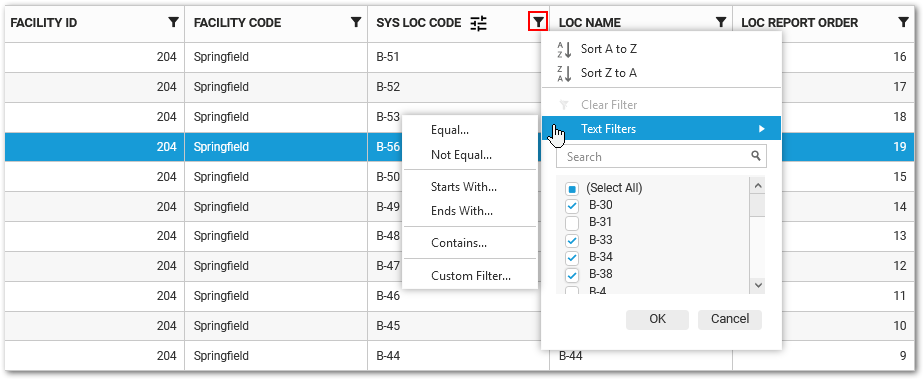This screenshot has height=380, width=924.
Task: Click the B-44 cell in SYS LOC CODE
Action: point(458,356)
